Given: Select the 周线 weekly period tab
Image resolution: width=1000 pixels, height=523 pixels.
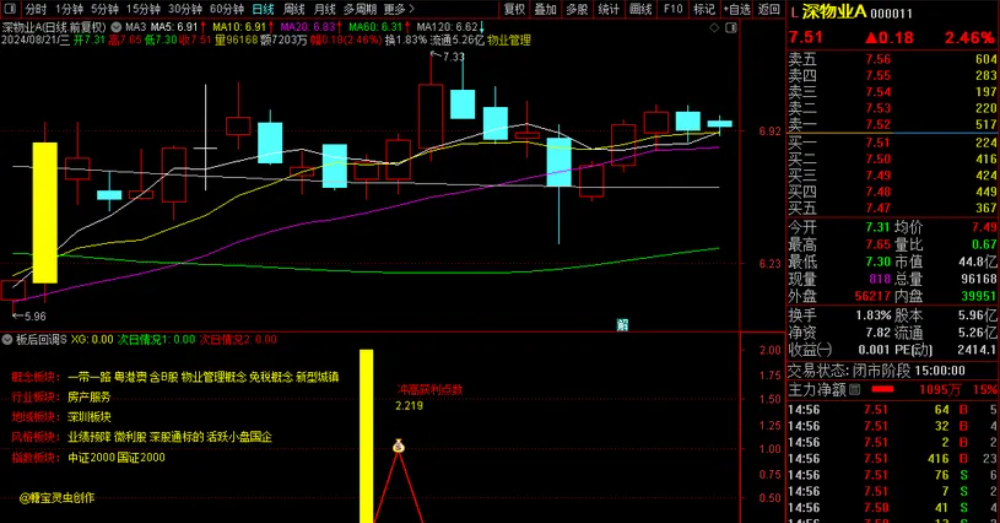Looking at the screenshot, I should 294,9.
